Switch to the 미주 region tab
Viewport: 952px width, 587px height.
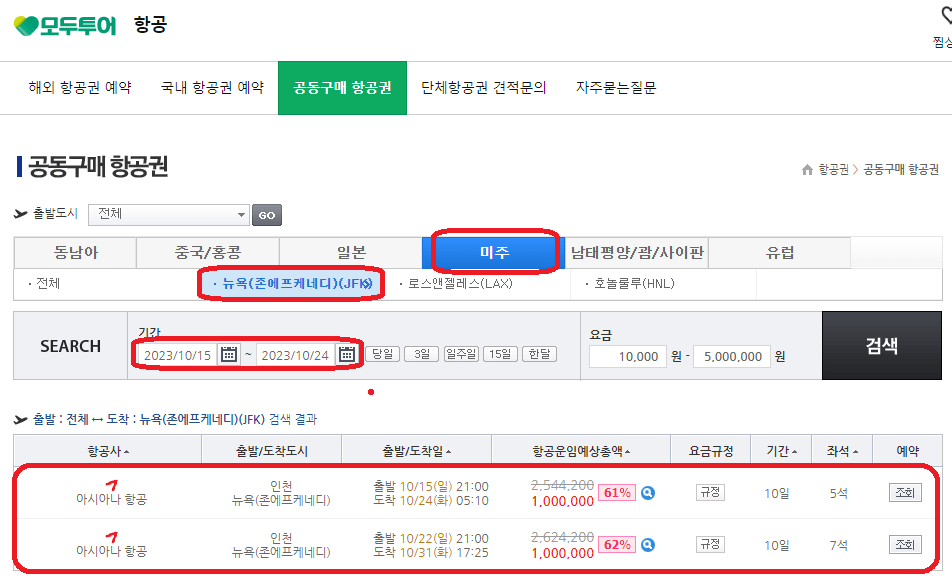[x=494, y=253]
